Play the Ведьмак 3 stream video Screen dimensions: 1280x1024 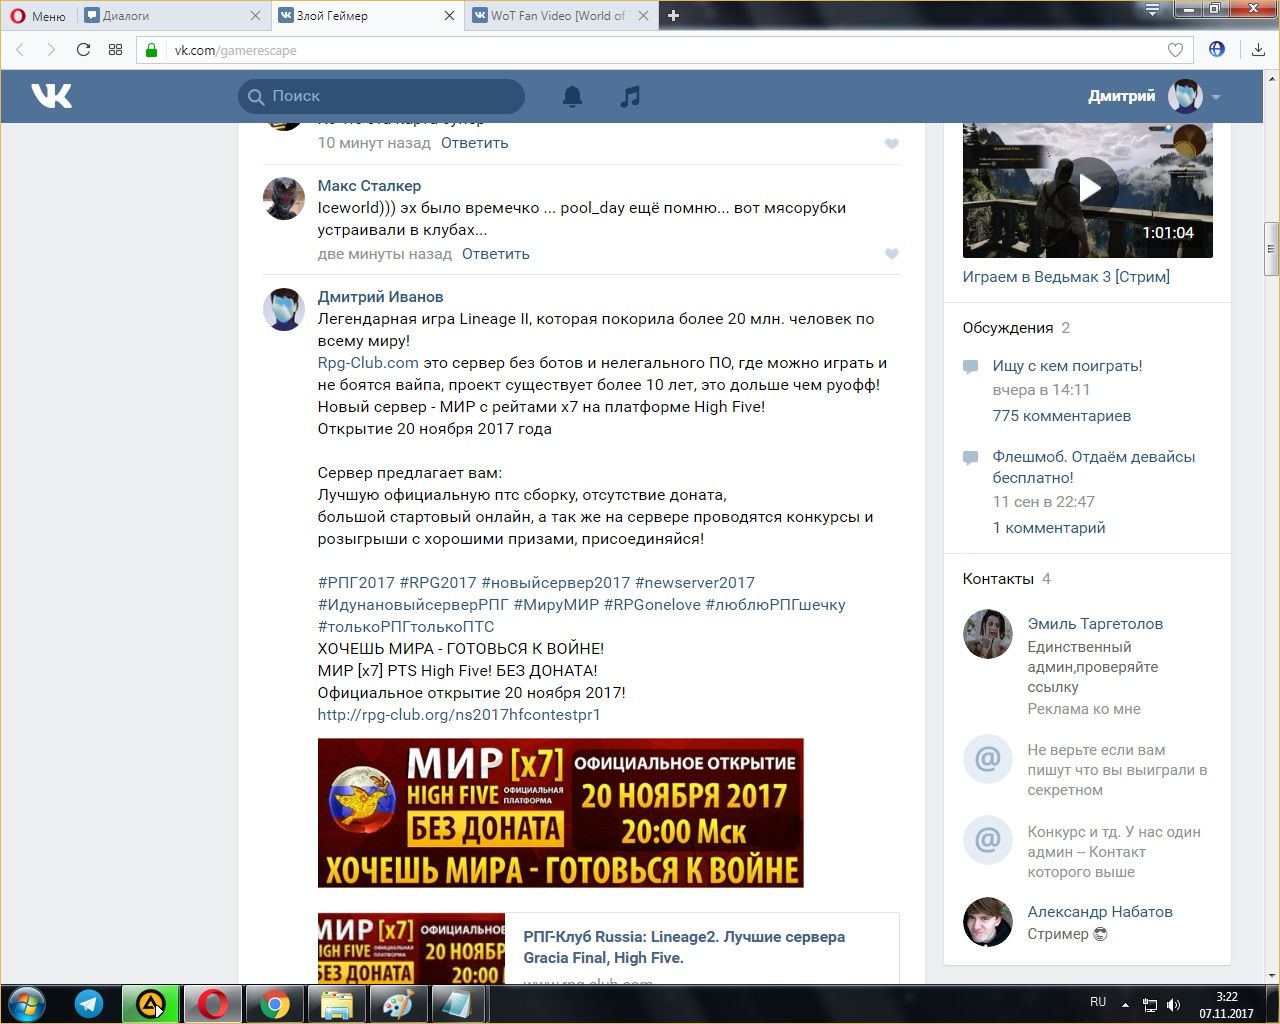[1088, 188]
